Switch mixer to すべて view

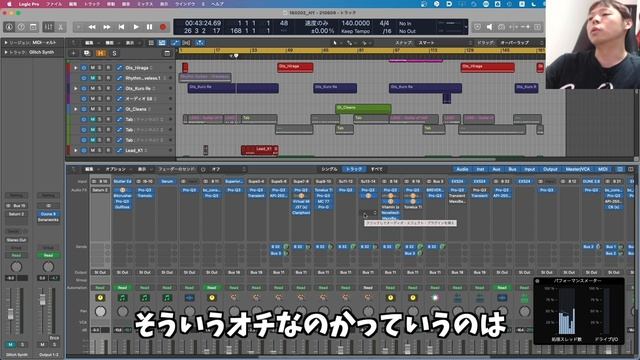(376, 169)
